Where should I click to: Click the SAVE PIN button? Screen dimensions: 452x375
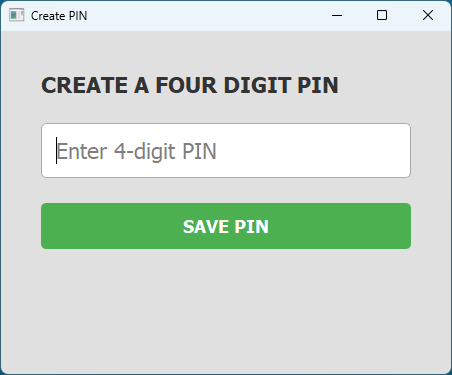pos(226,226)
